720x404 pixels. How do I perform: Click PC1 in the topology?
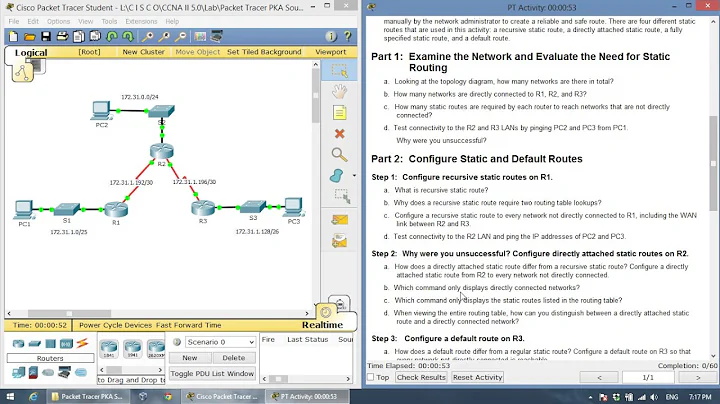click(23, 210)
